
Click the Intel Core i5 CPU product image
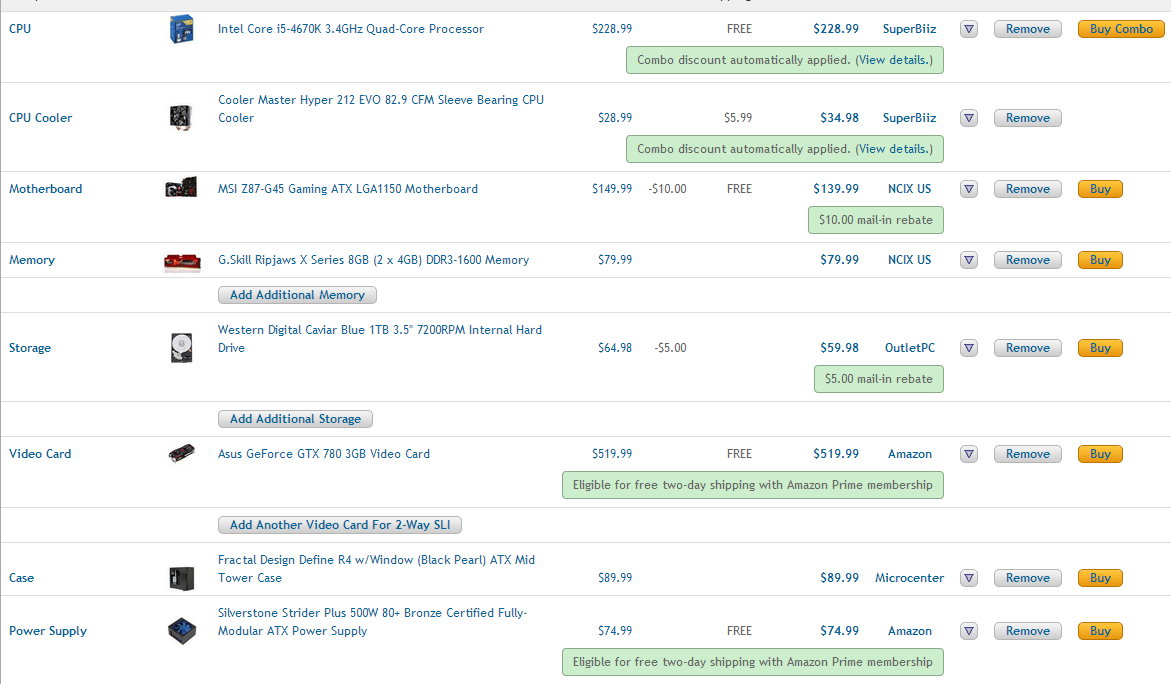click(x=181, y=29)
